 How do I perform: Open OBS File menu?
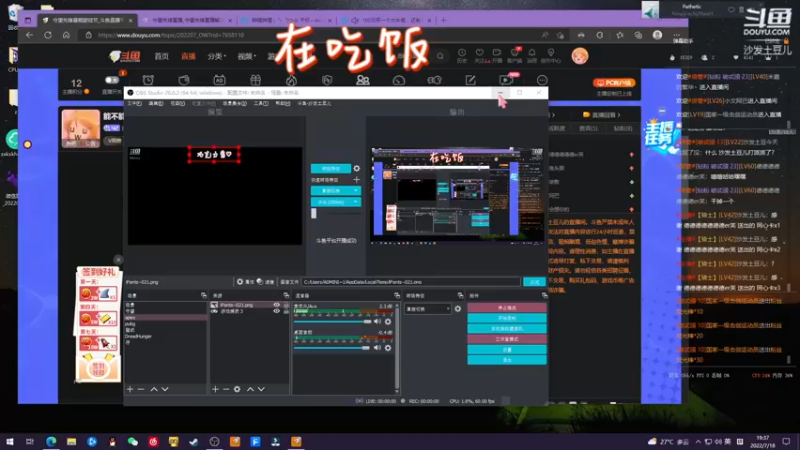(x=134, y=103)
